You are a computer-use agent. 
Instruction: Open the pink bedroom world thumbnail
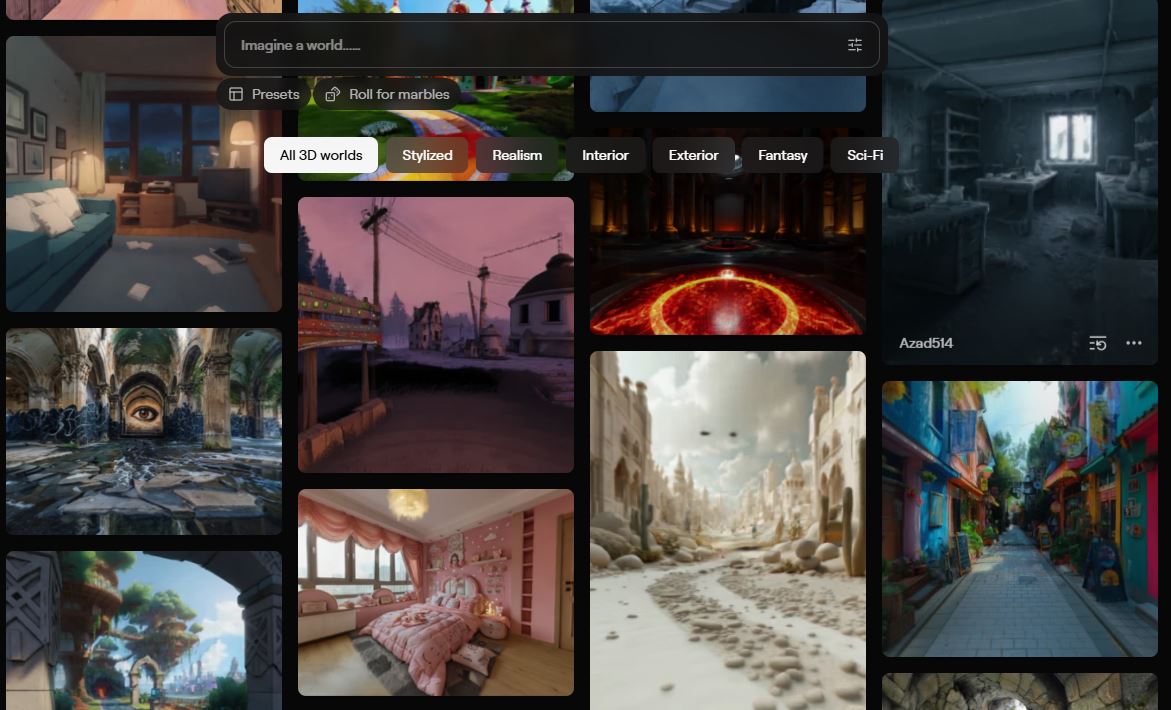point(435,592)
